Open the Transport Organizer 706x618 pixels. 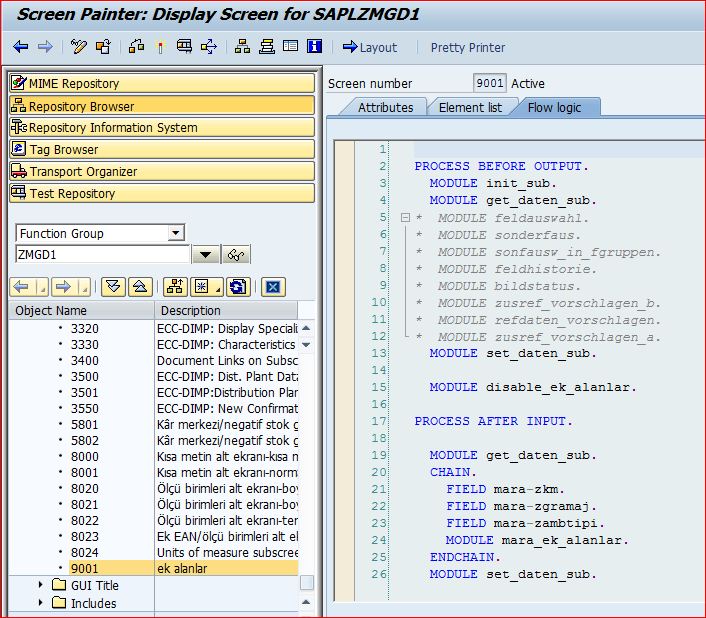(x=162, y=171)
